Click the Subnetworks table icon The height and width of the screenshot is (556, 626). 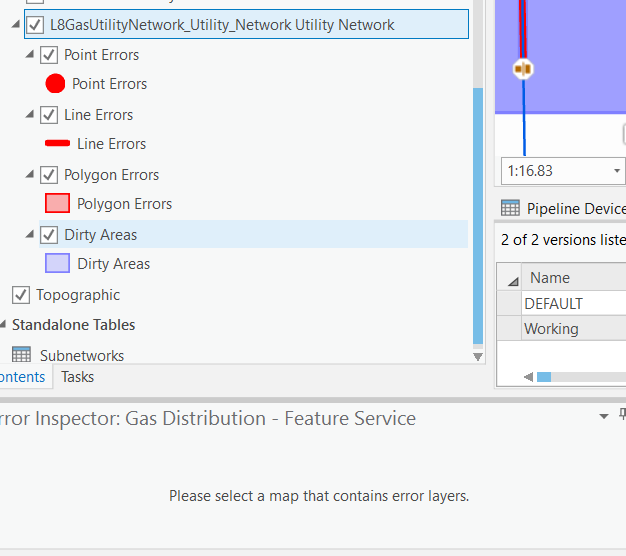pyautogui.click(x=21, y=354)
